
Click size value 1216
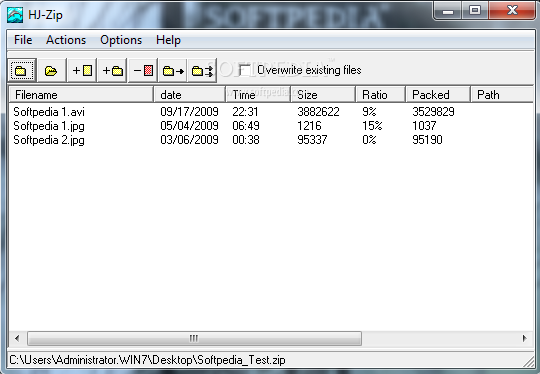click(309, 126)
